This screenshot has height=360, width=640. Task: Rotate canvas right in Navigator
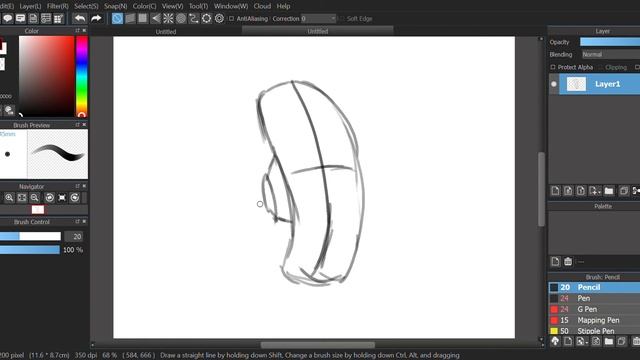75,198
